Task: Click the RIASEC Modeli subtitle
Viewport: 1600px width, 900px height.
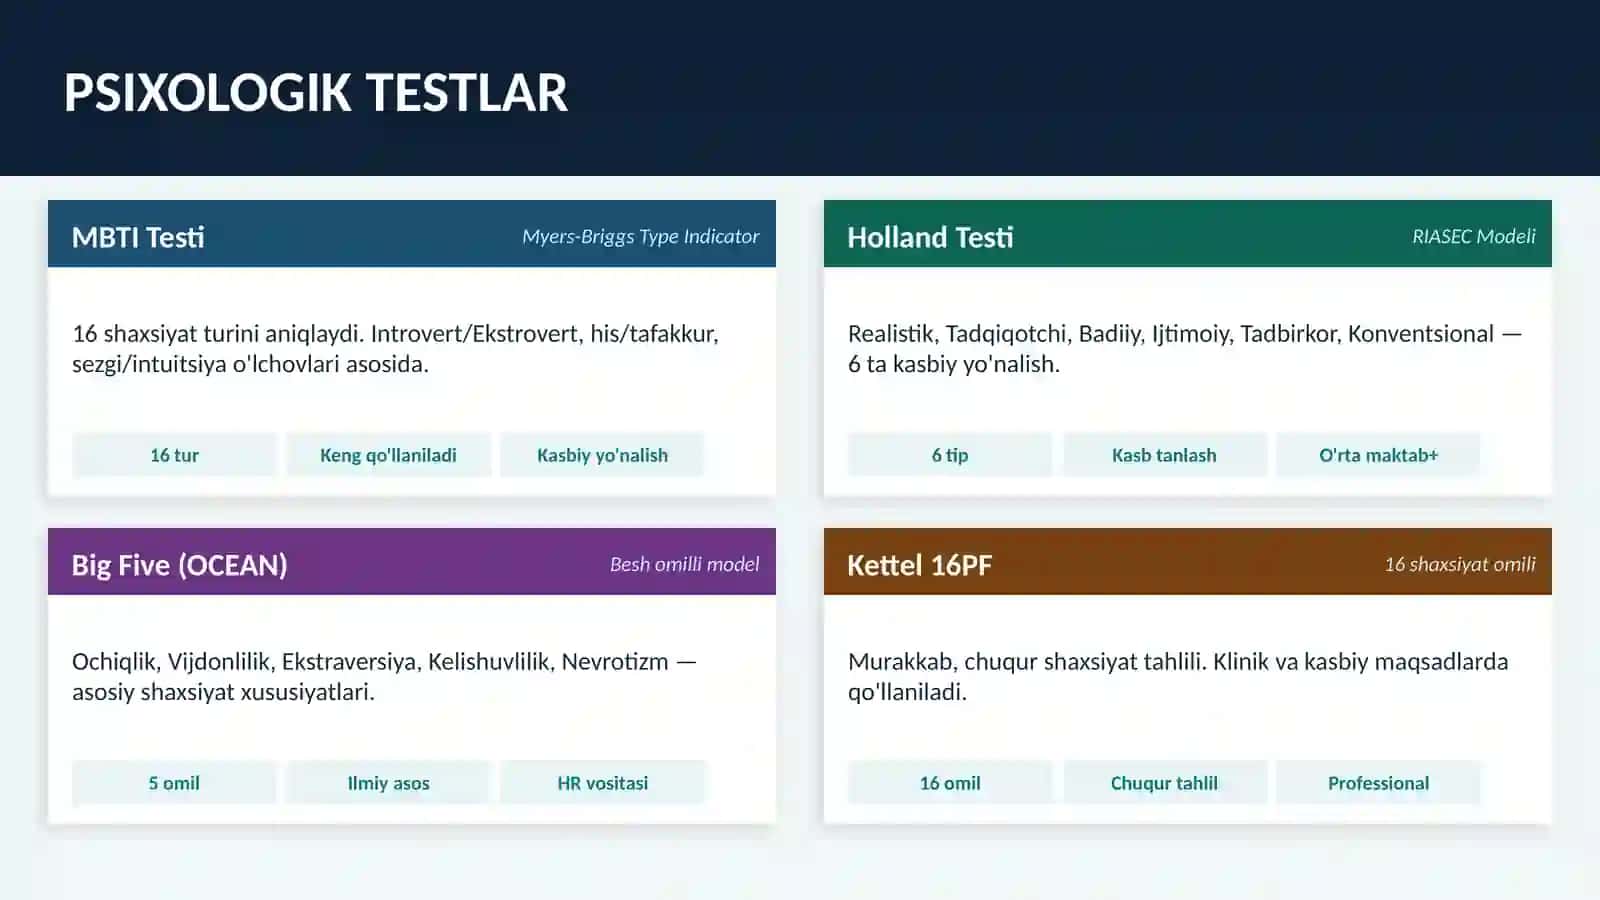Action: (1474, 236)
